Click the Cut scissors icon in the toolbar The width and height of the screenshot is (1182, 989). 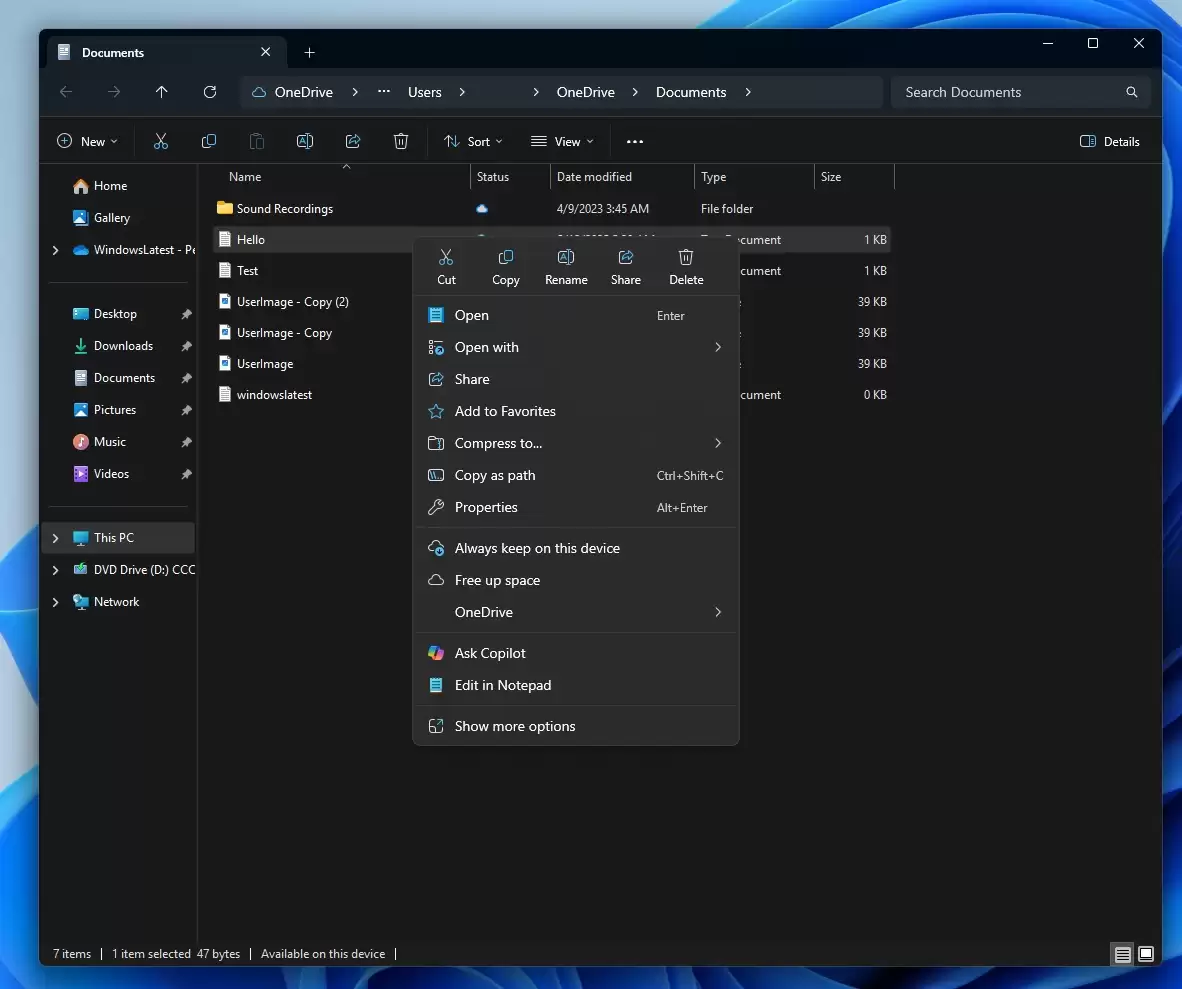[x=162, y=141]
